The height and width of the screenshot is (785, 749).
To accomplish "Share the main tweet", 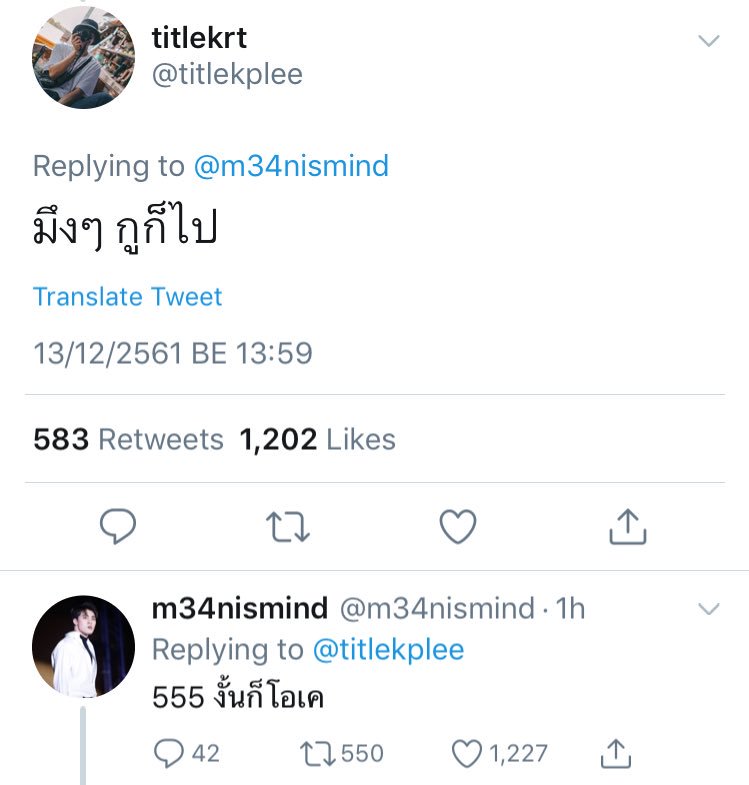I will [628, 526].
